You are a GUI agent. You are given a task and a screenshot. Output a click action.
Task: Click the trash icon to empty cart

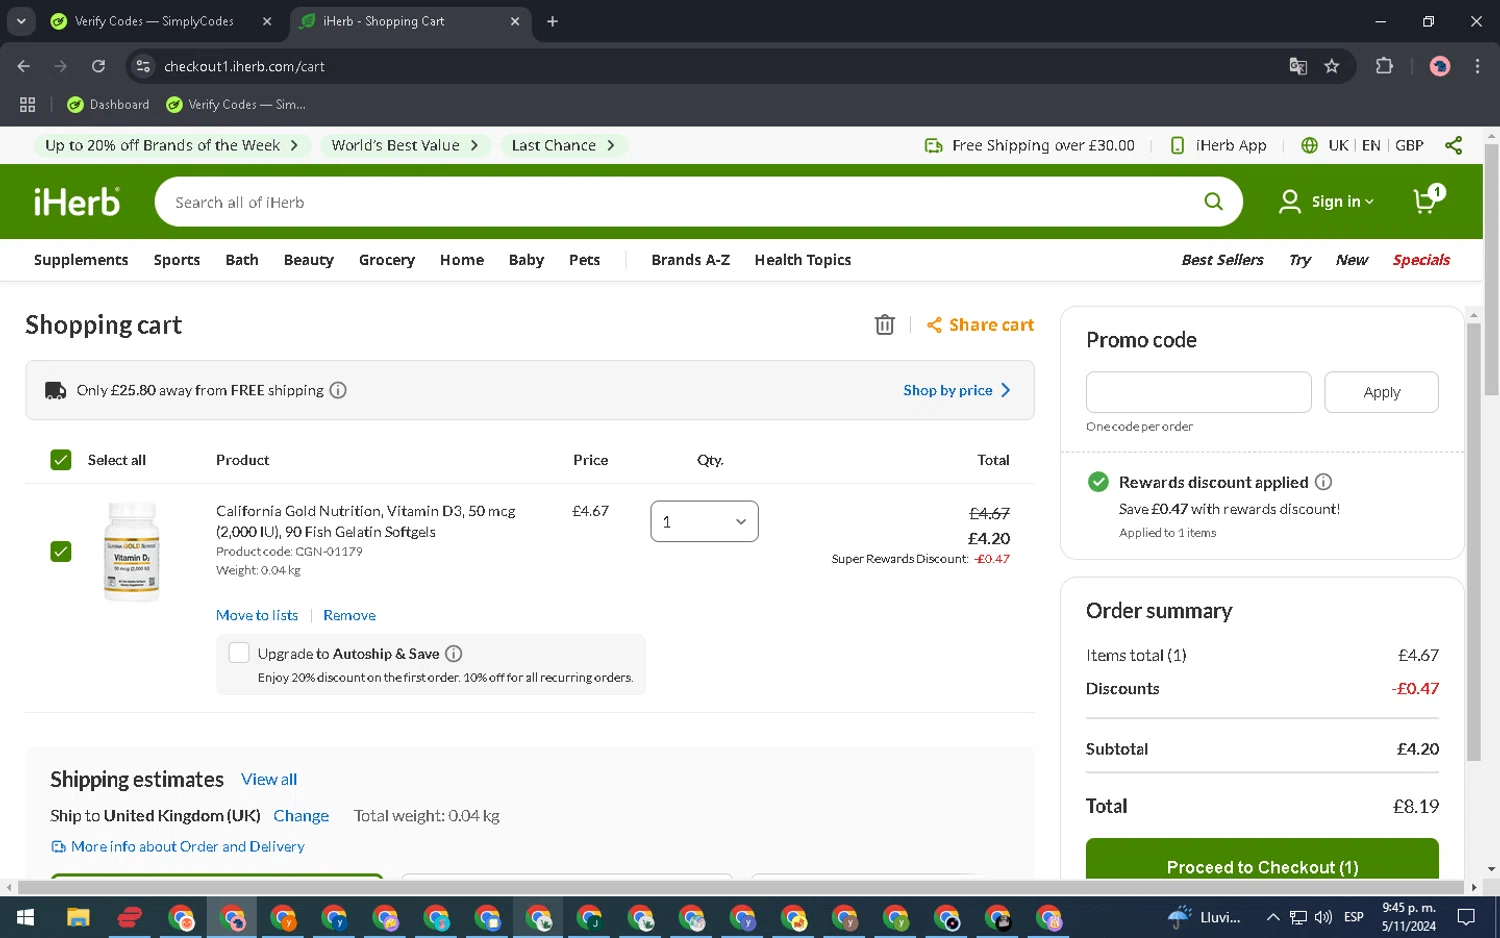pyautogui.click(x=884, y=325)
